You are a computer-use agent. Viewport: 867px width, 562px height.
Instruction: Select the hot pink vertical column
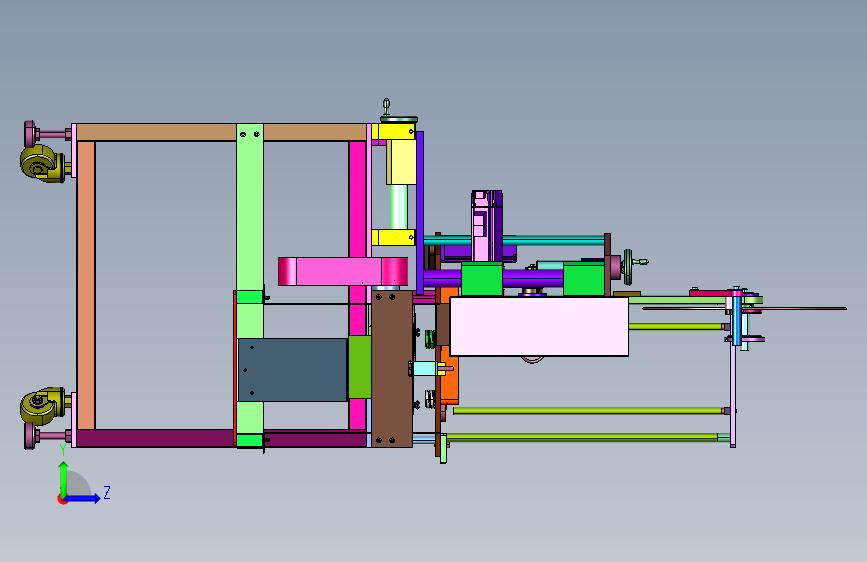[x=358, y=199]
